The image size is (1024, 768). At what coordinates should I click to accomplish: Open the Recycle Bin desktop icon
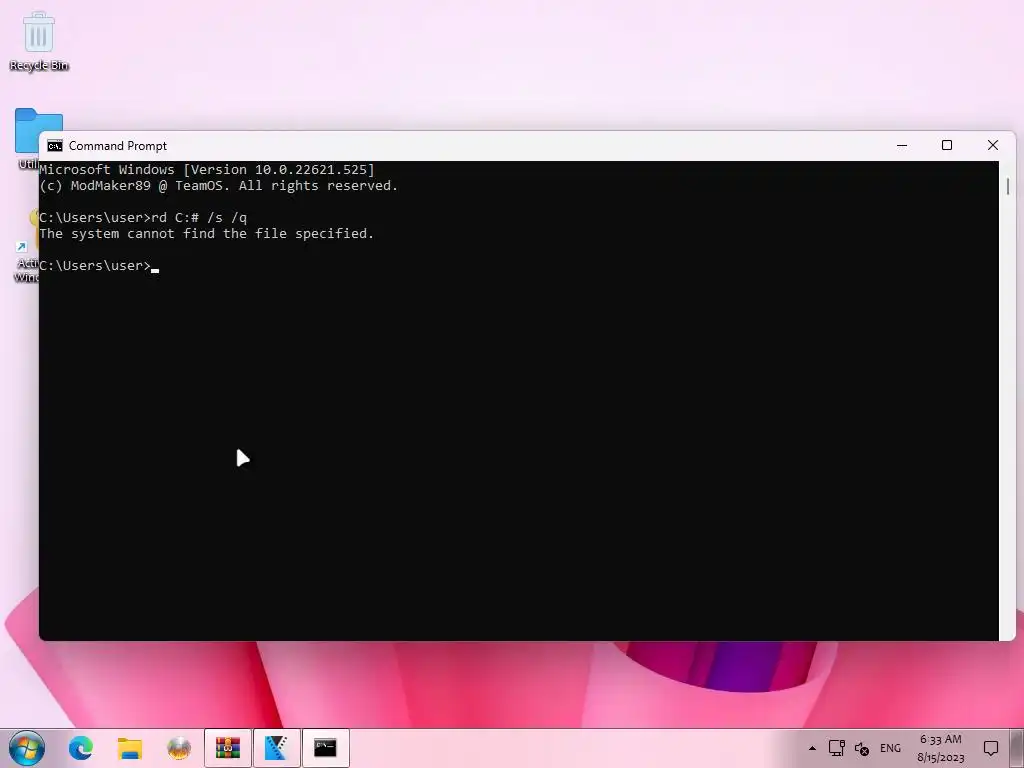click(39, 40)
